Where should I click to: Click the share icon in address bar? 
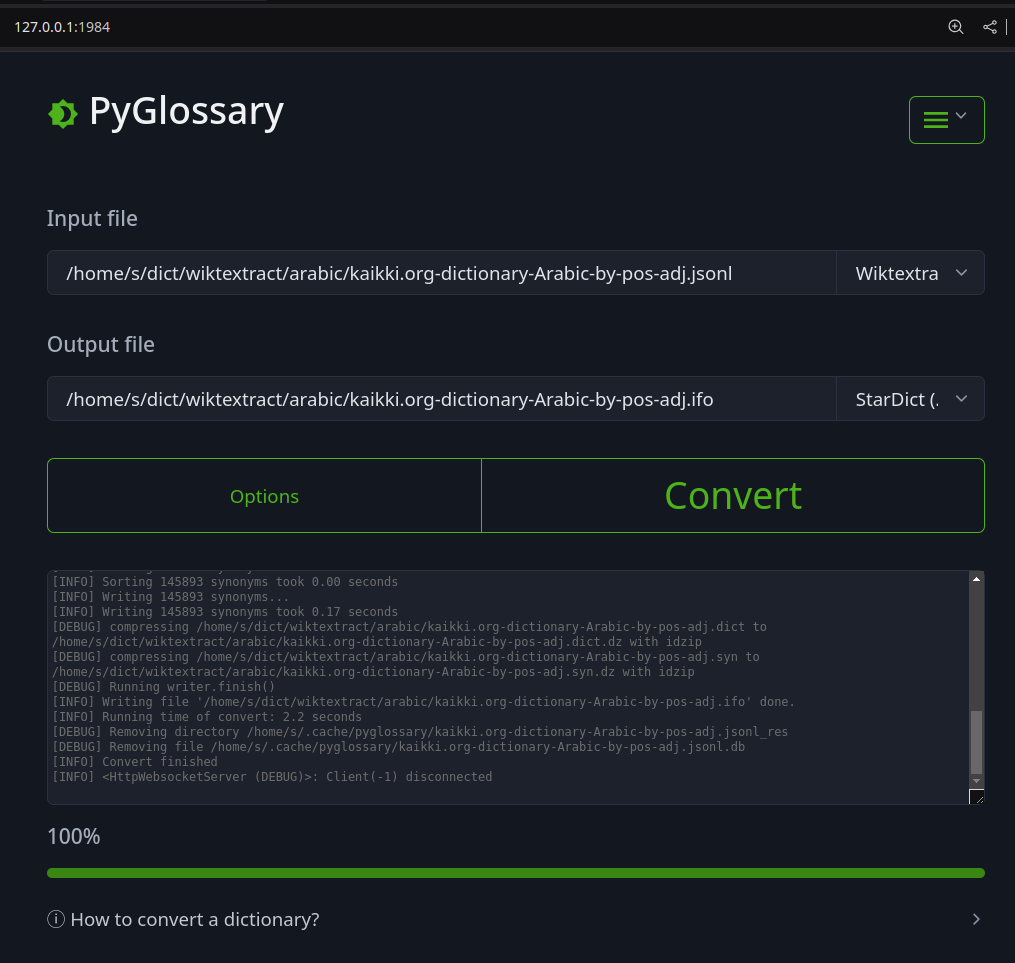pyautogui.click(x=990, y=27)
